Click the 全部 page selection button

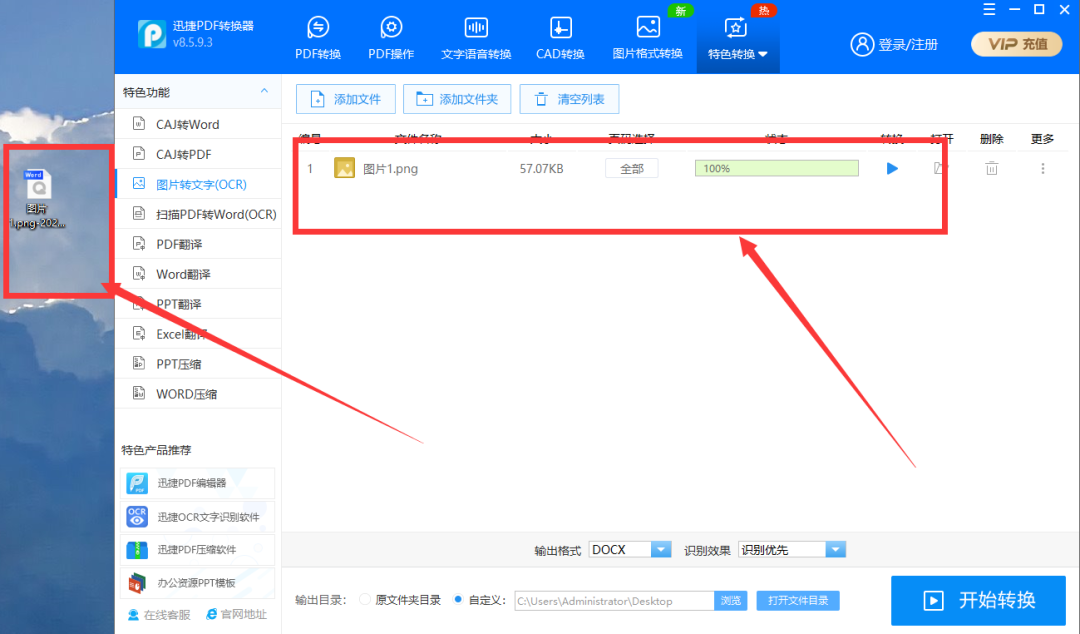pyautogui.click(x=632, y=169)
